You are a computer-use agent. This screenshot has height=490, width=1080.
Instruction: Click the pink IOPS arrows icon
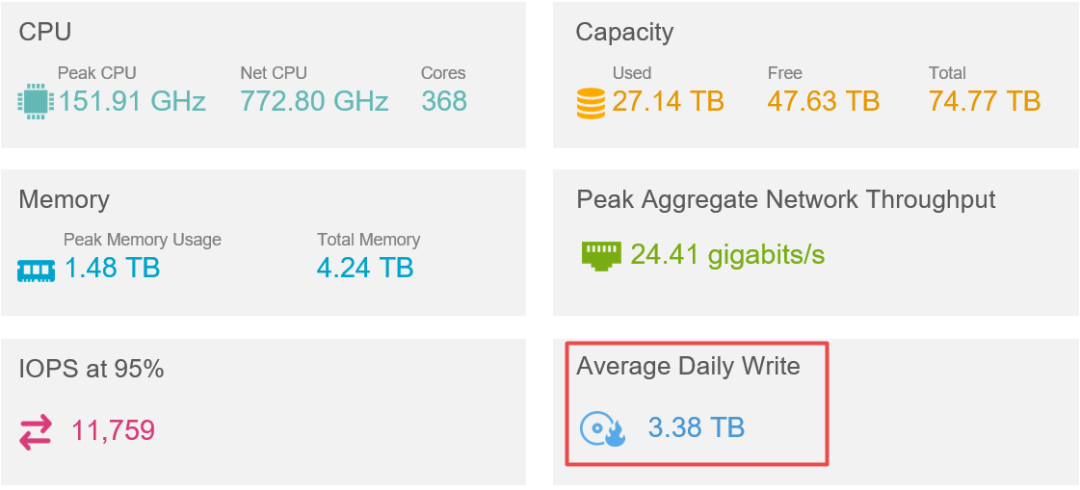click(35, 433)
